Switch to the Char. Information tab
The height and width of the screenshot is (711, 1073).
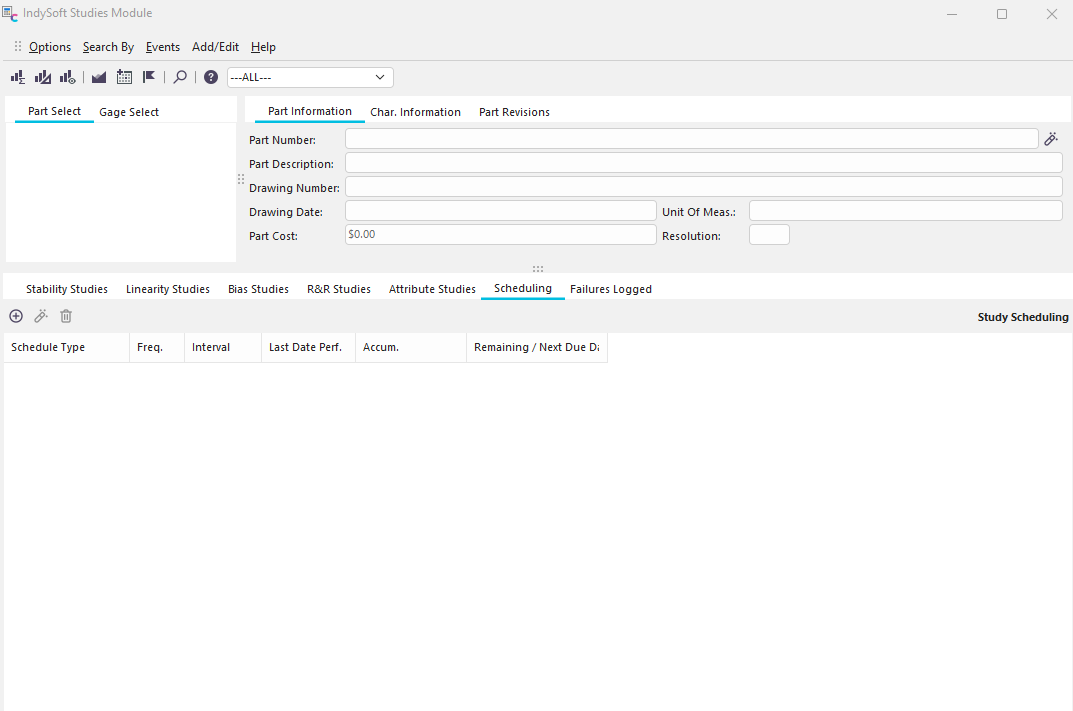pyautogui.click(x=415, y=112)
